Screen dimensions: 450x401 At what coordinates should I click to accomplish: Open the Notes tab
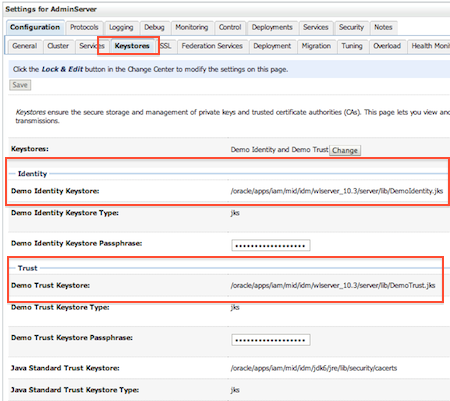tap(383, 27)
